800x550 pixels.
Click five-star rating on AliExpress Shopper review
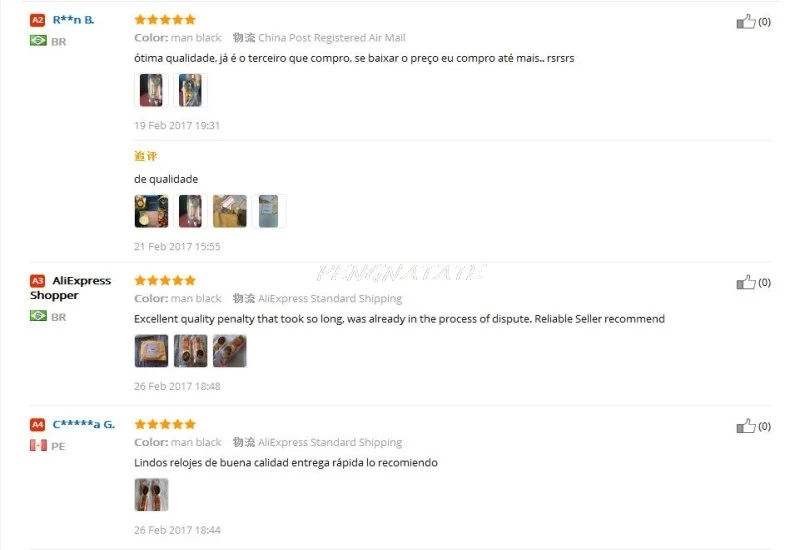165,280
